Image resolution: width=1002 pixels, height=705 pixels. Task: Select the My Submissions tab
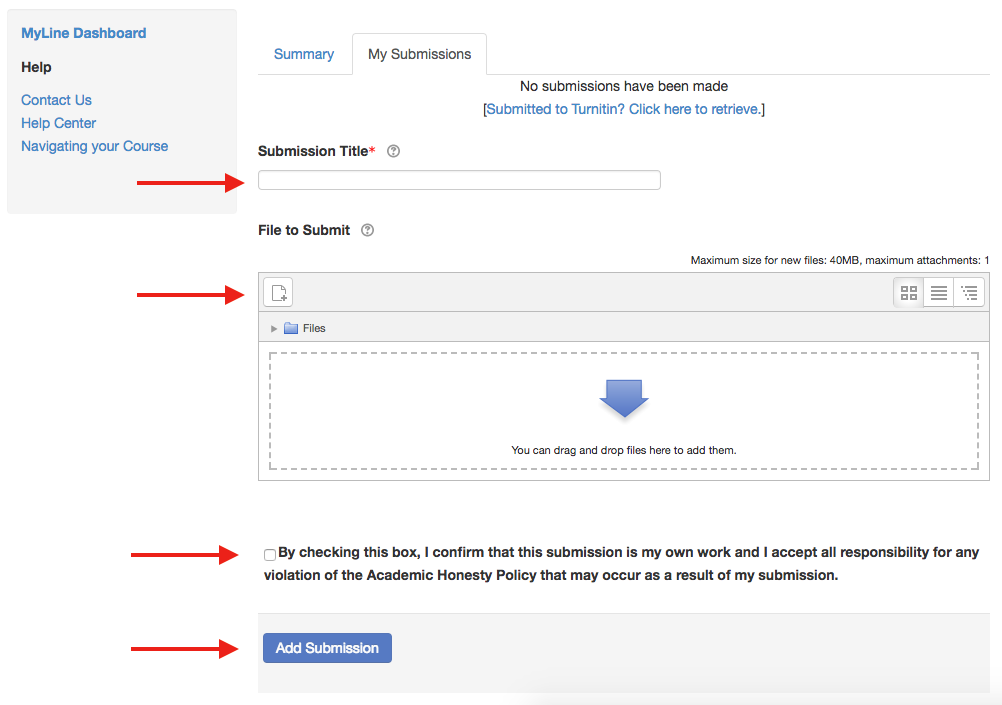tap(419, 54)
